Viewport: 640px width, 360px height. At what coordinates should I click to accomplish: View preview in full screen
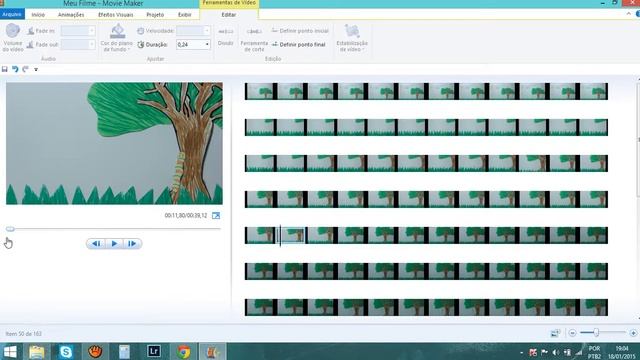[216, 216]
